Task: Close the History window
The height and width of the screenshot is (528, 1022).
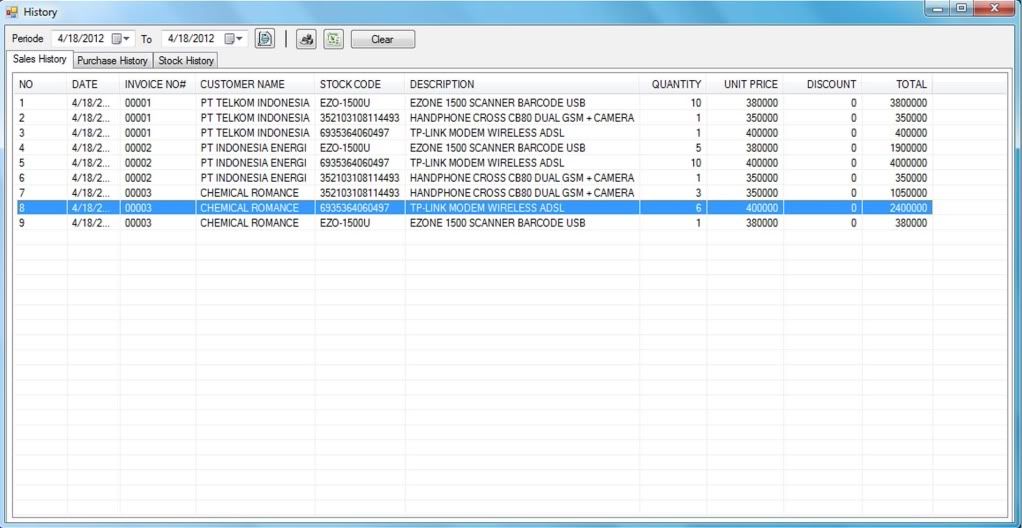Action: pos(994,8)
